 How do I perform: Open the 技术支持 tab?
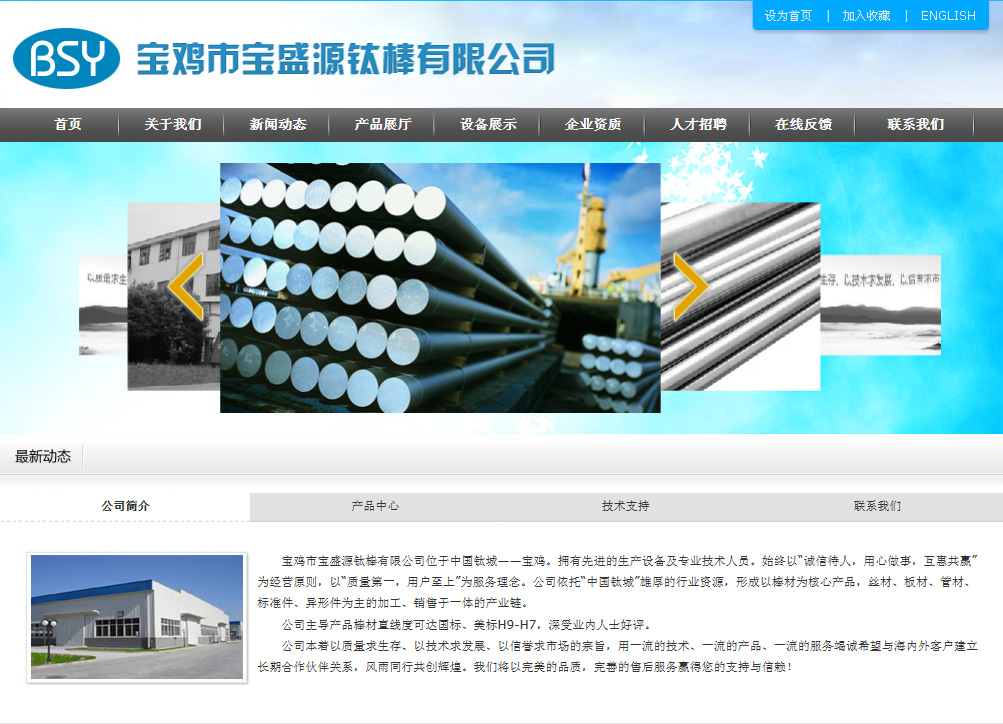626,506
